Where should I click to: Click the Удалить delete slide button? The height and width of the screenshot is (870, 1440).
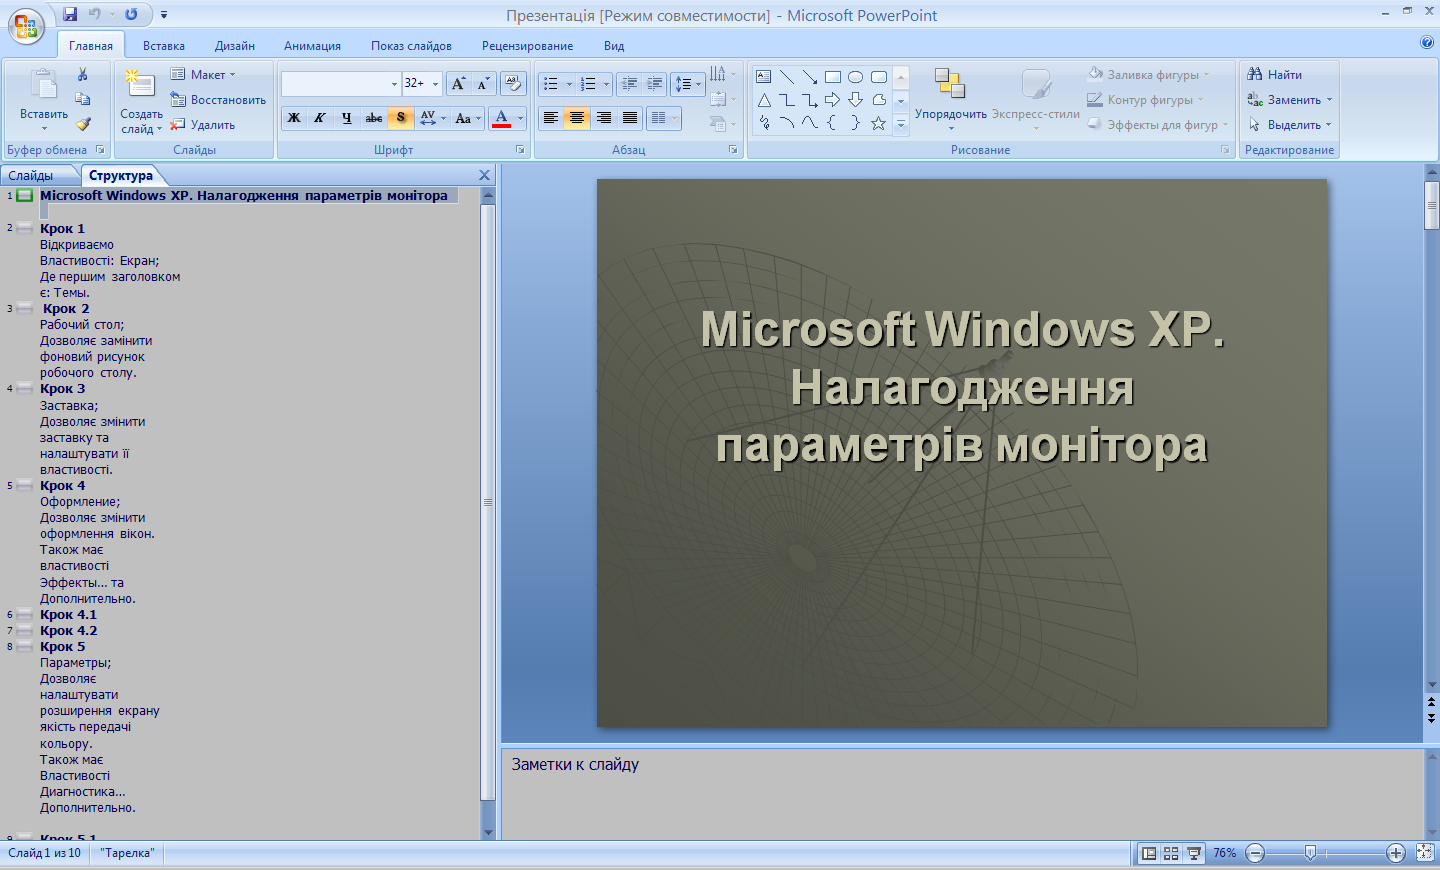click(203, 125)
